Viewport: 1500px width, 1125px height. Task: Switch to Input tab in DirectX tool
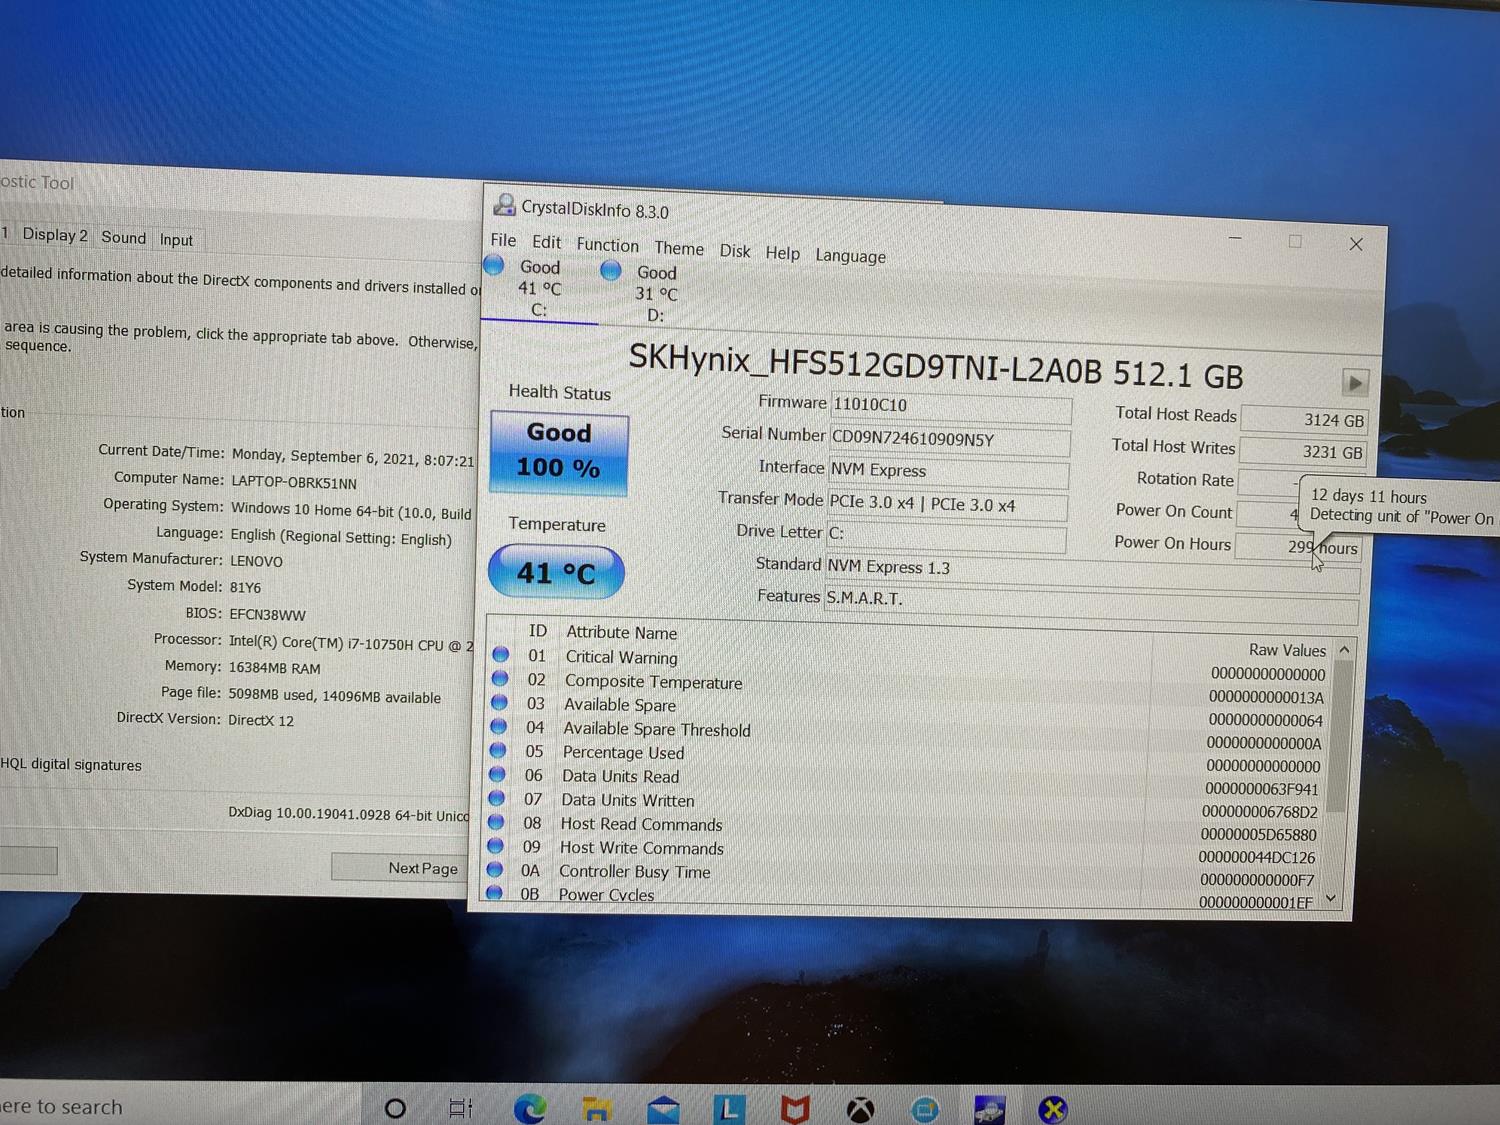click(176, 240)
